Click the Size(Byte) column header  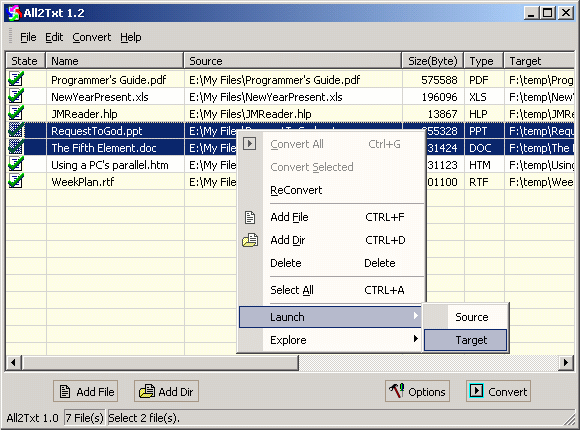click(x=433, y=61)
